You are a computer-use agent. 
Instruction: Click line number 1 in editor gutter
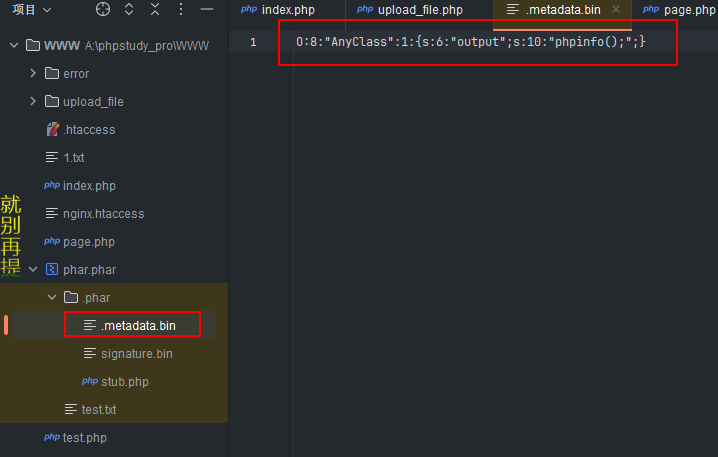[253, 43]
